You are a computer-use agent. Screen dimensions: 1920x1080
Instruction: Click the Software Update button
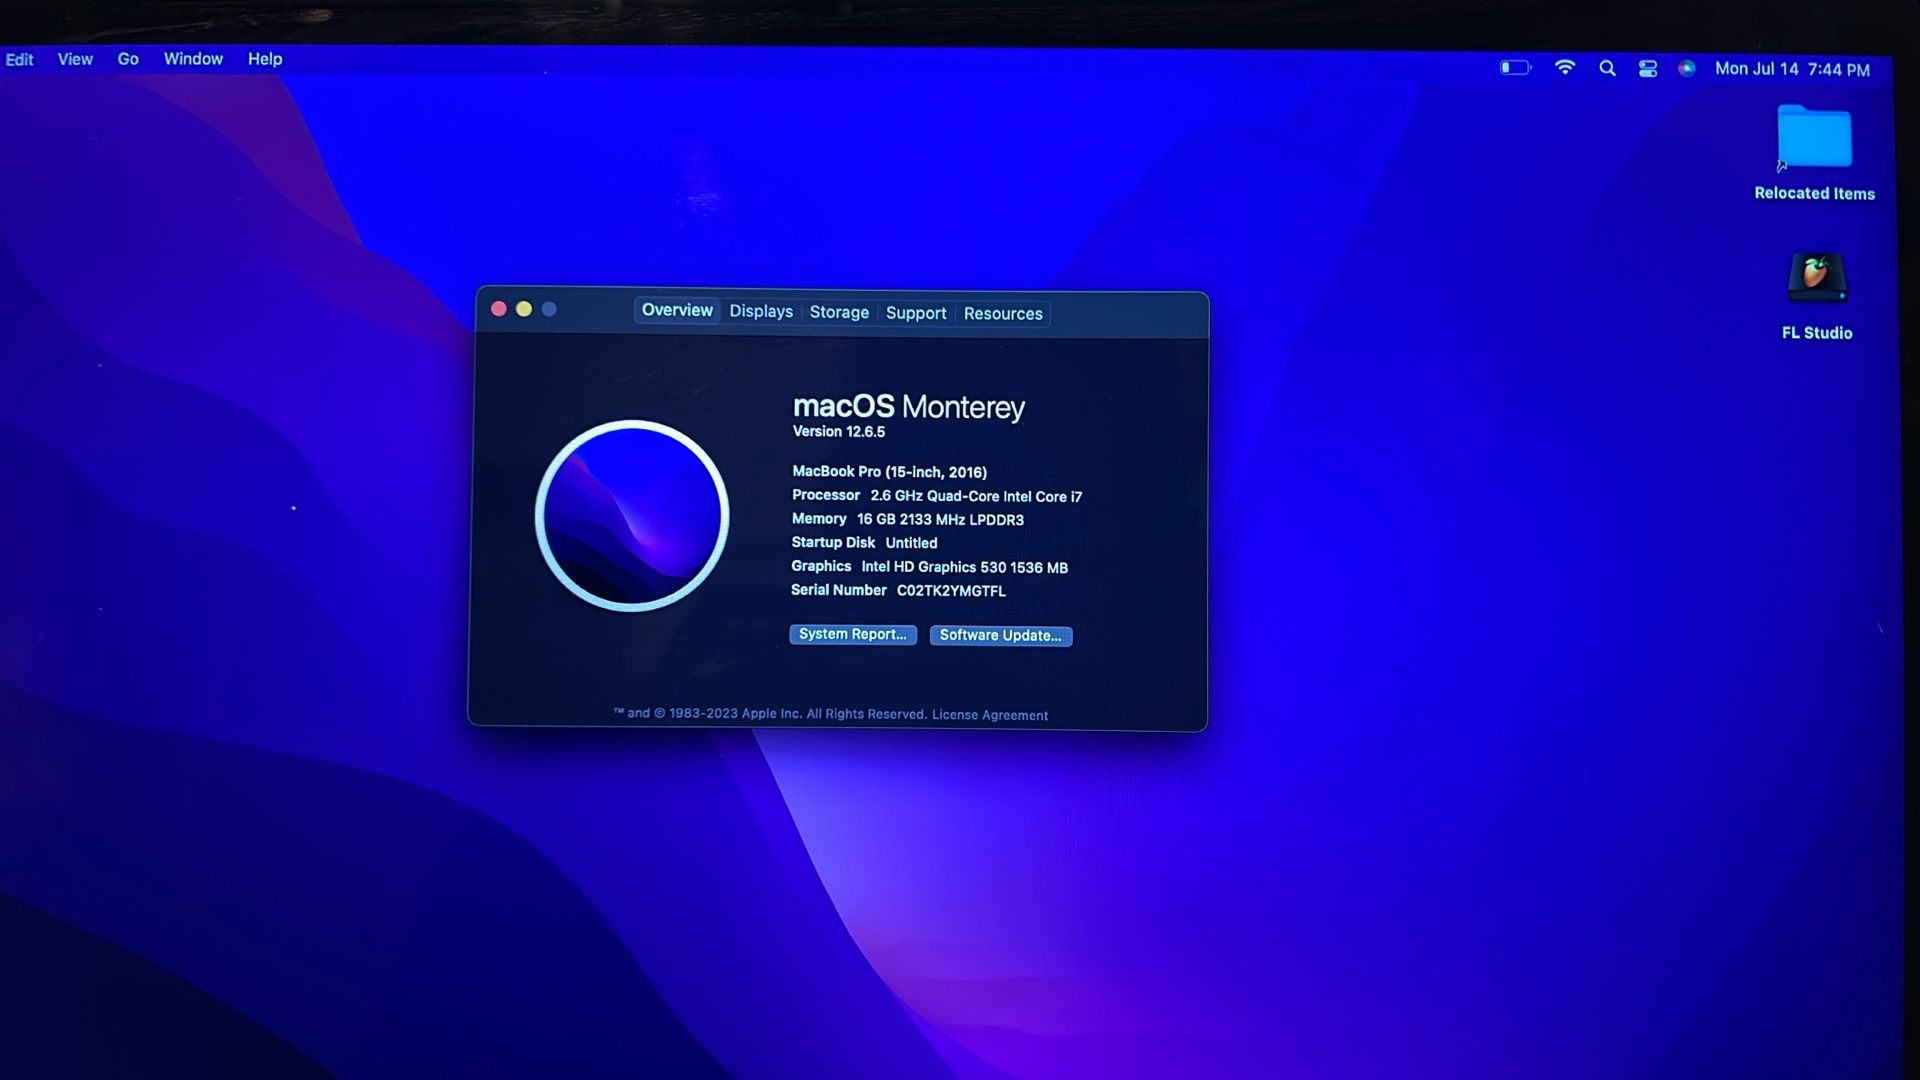1000,636
